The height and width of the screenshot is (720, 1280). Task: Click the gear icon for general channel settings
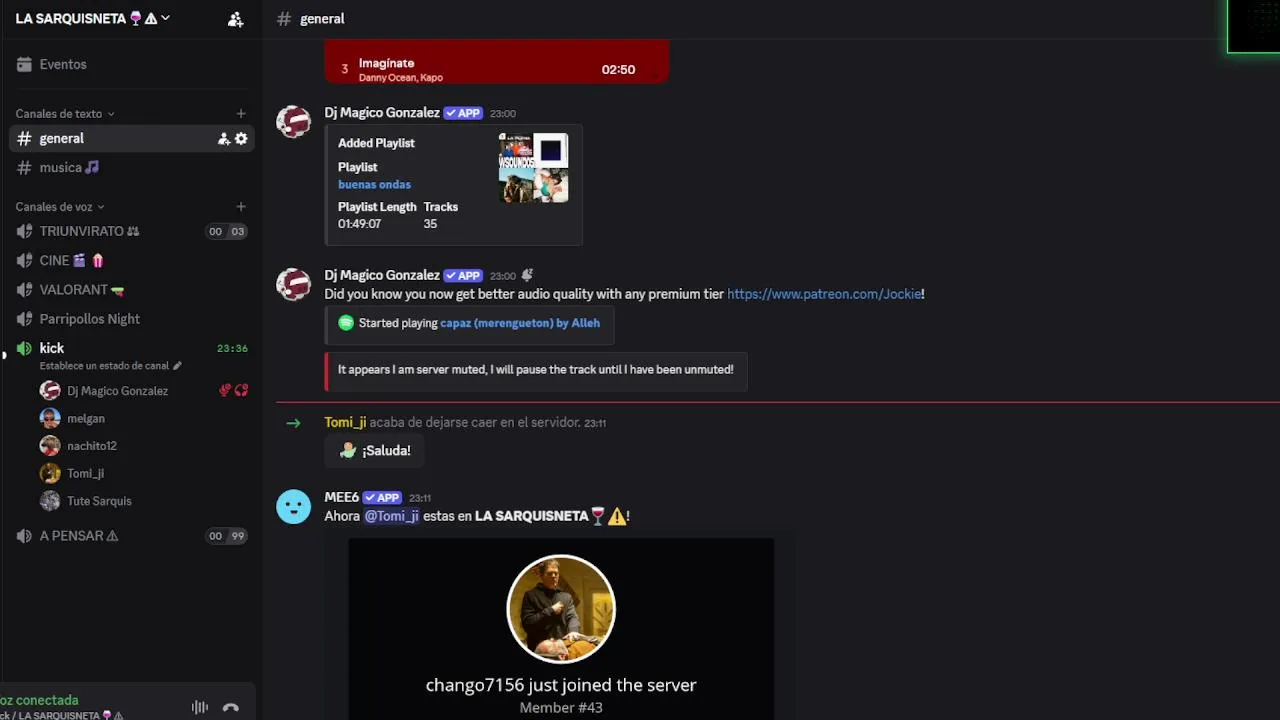point(241,139)
